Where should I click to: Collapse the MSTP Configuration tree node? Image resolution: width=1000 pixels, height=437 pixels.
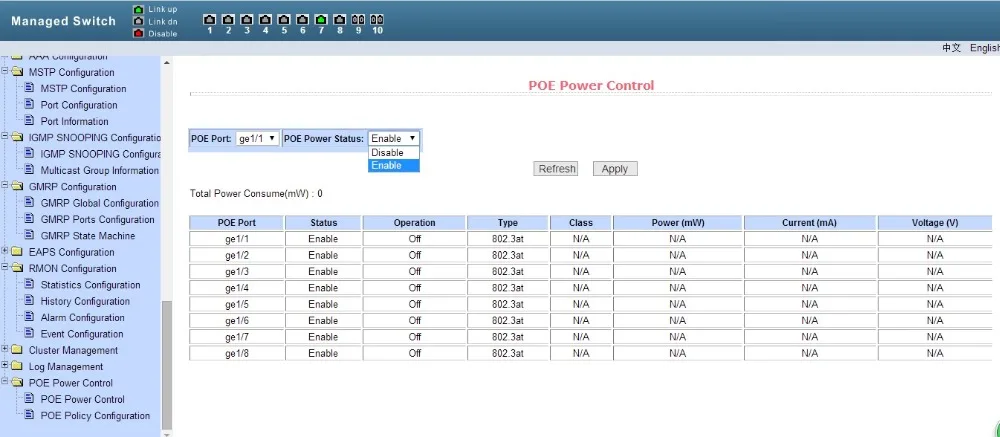click(5, 71)
